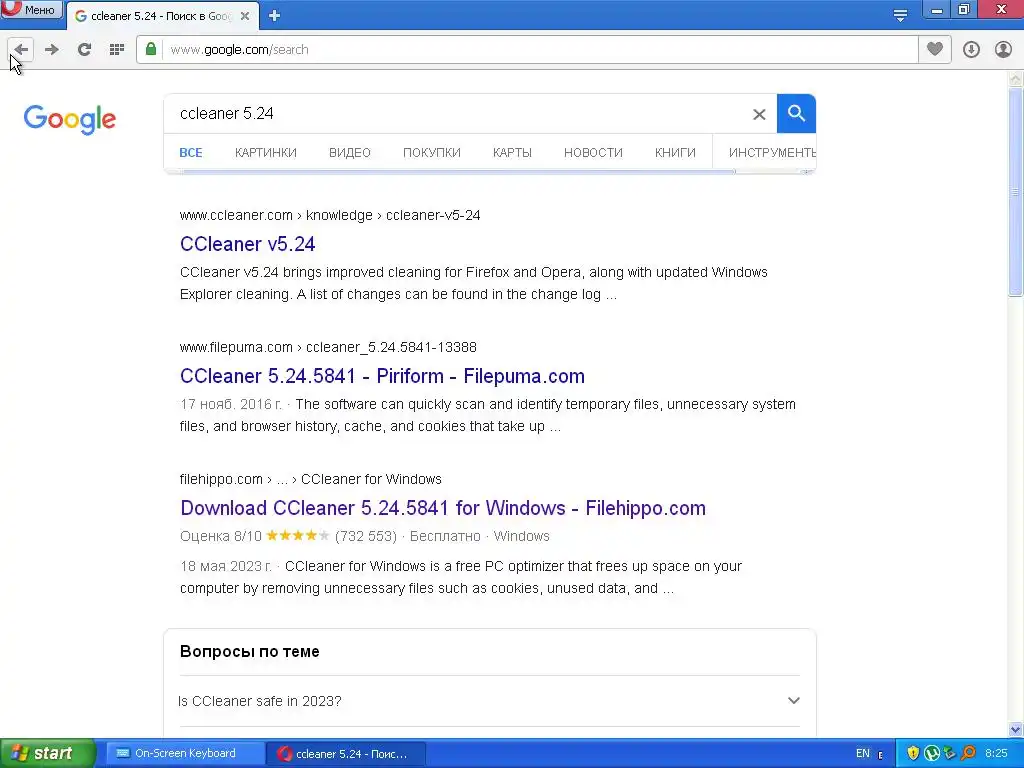Switch to the КАРТЫ tab
The width and height of the screenshot is (1024, 768).
512,153
